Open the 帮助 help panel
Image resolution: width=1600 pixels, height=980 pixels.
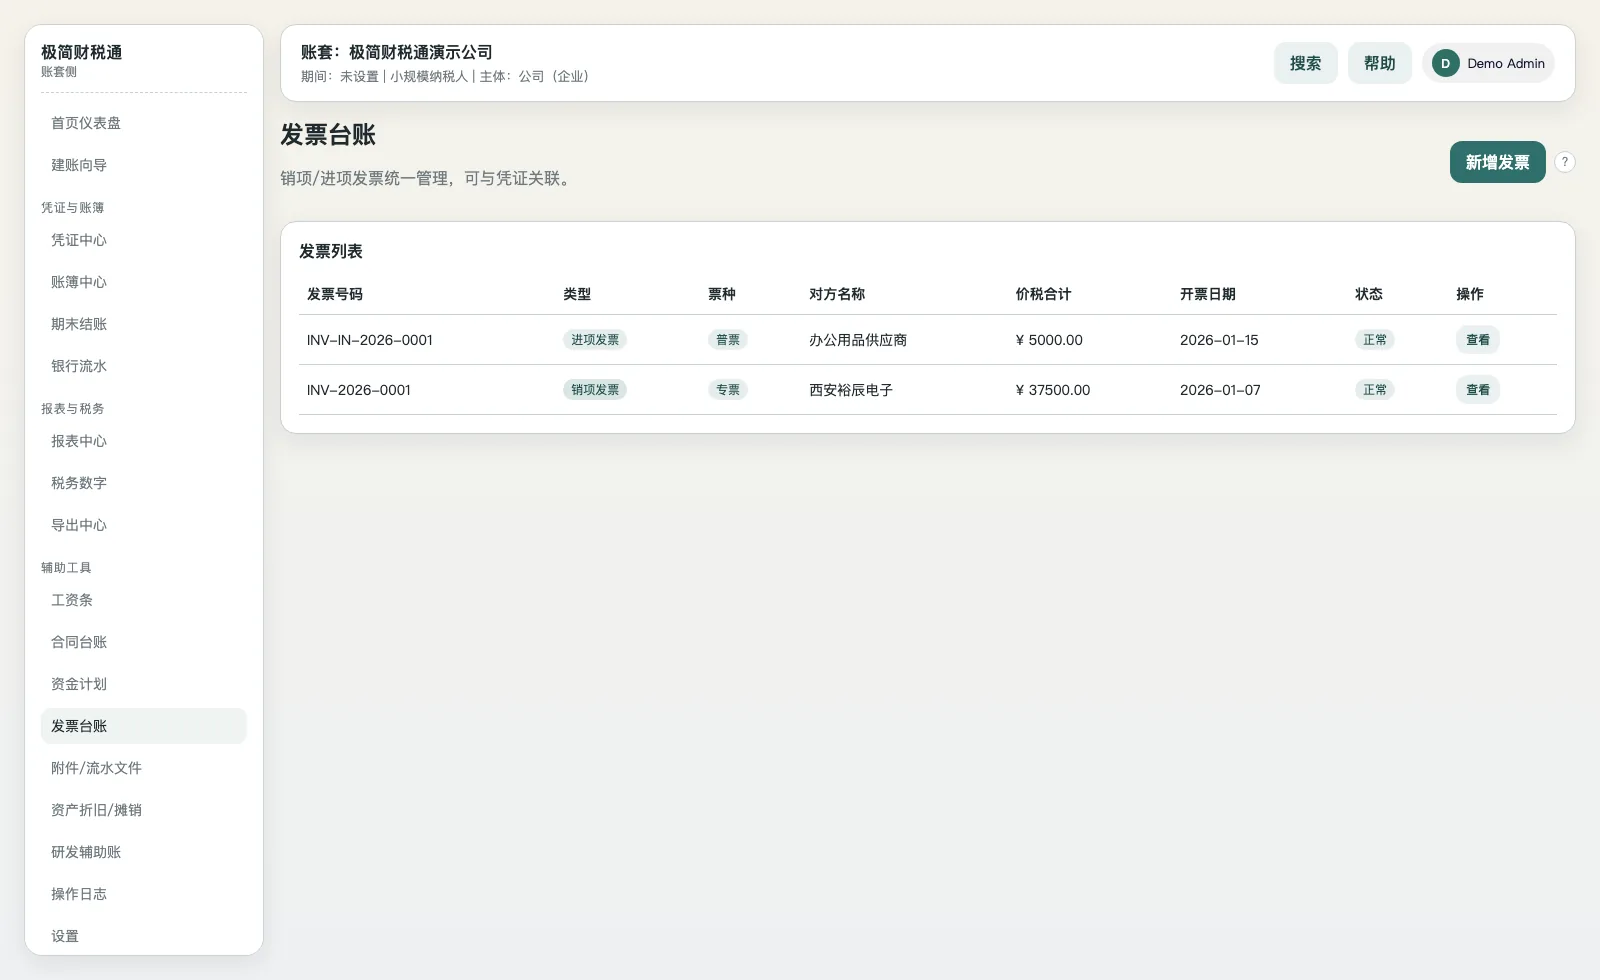pyautogui.click(x=1379, y=63)
